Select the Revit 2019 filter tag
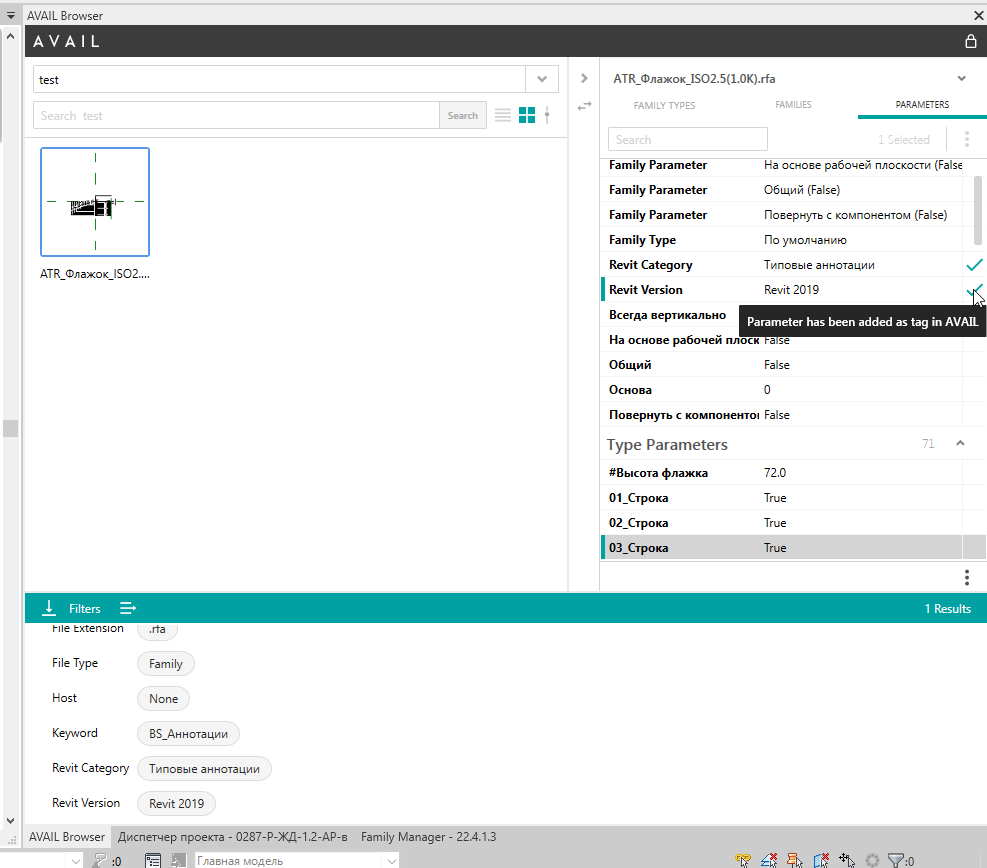Image resolution: width=987 pixels, height=868 pixels. tap(176, 803)
